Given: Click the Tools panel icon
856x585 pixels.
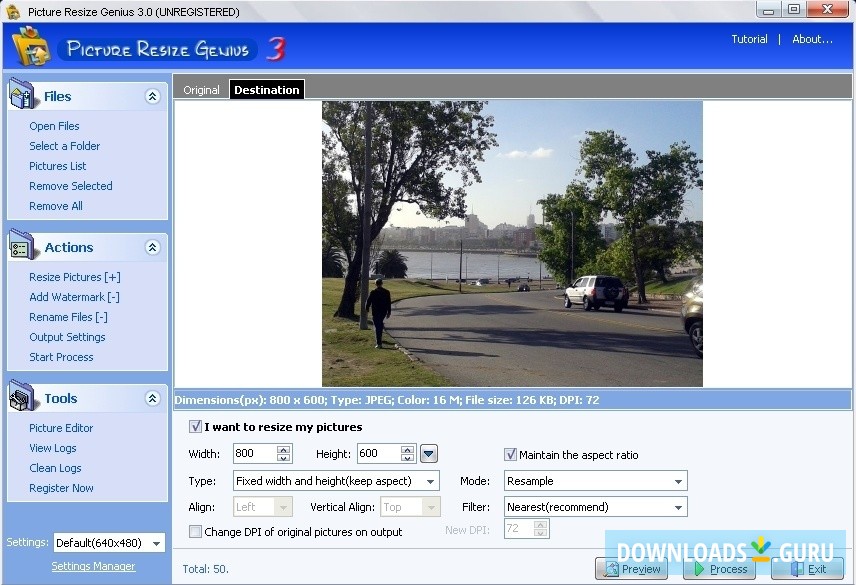Looking at the screenshot, I should pos(22,398).
